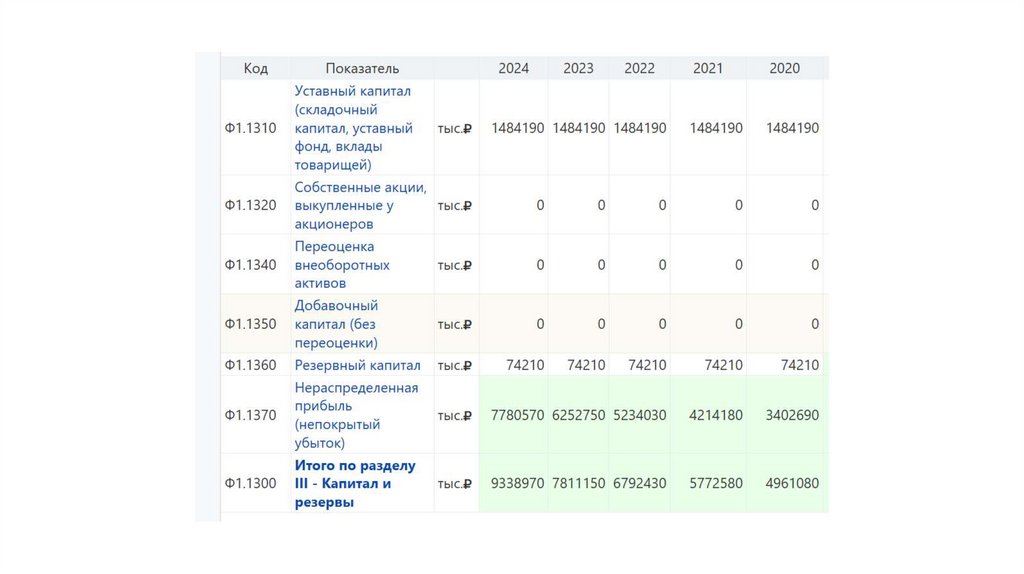The image size is (1024, 574).
Task: Click the Ф1.1310 code cell
Action: [250, 128]
